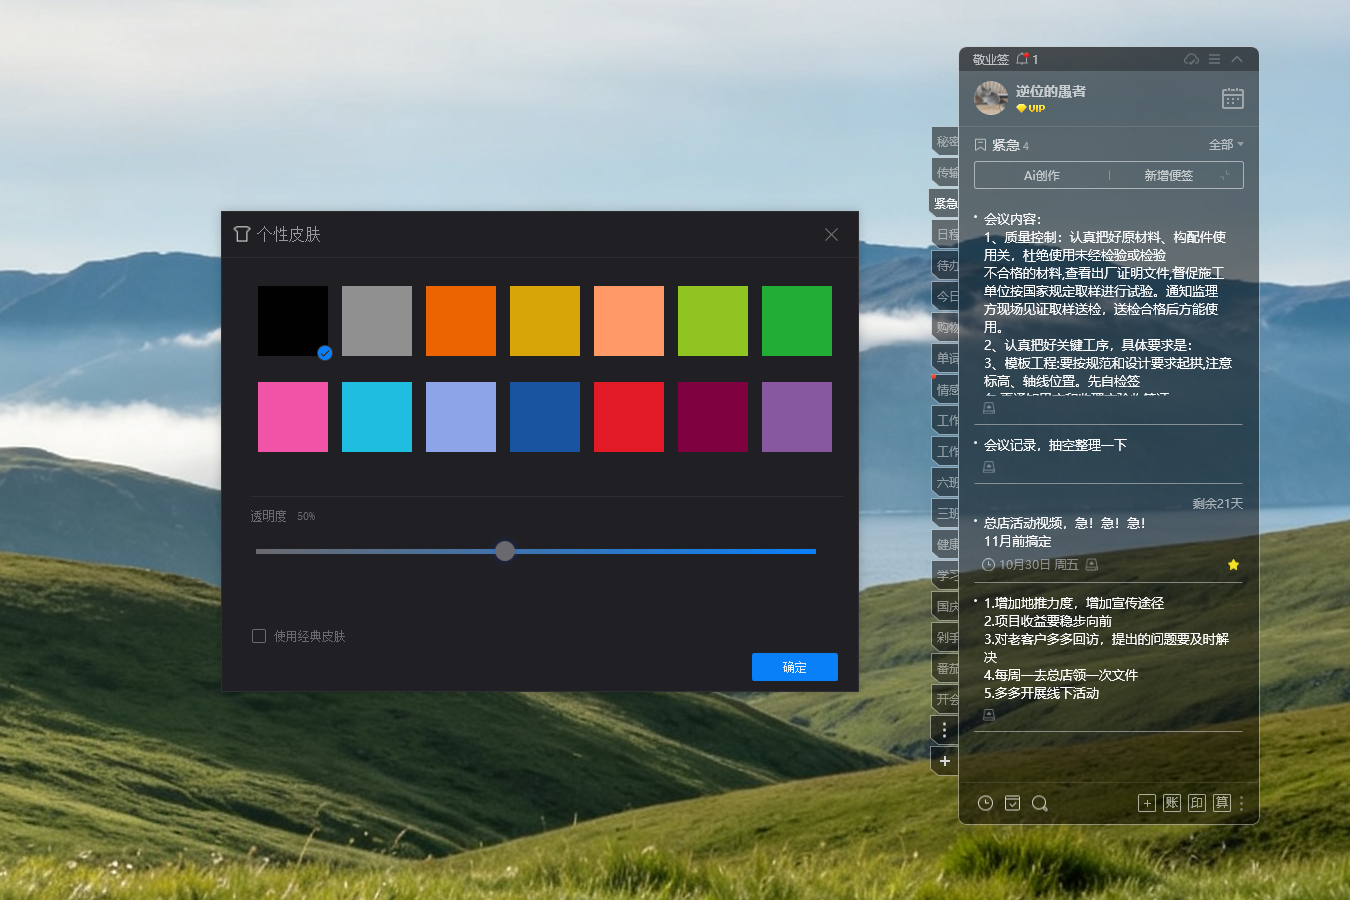Screen dimensions: 1350x900
Task: Click the cat profile avatar
Action: pos(991,98)
